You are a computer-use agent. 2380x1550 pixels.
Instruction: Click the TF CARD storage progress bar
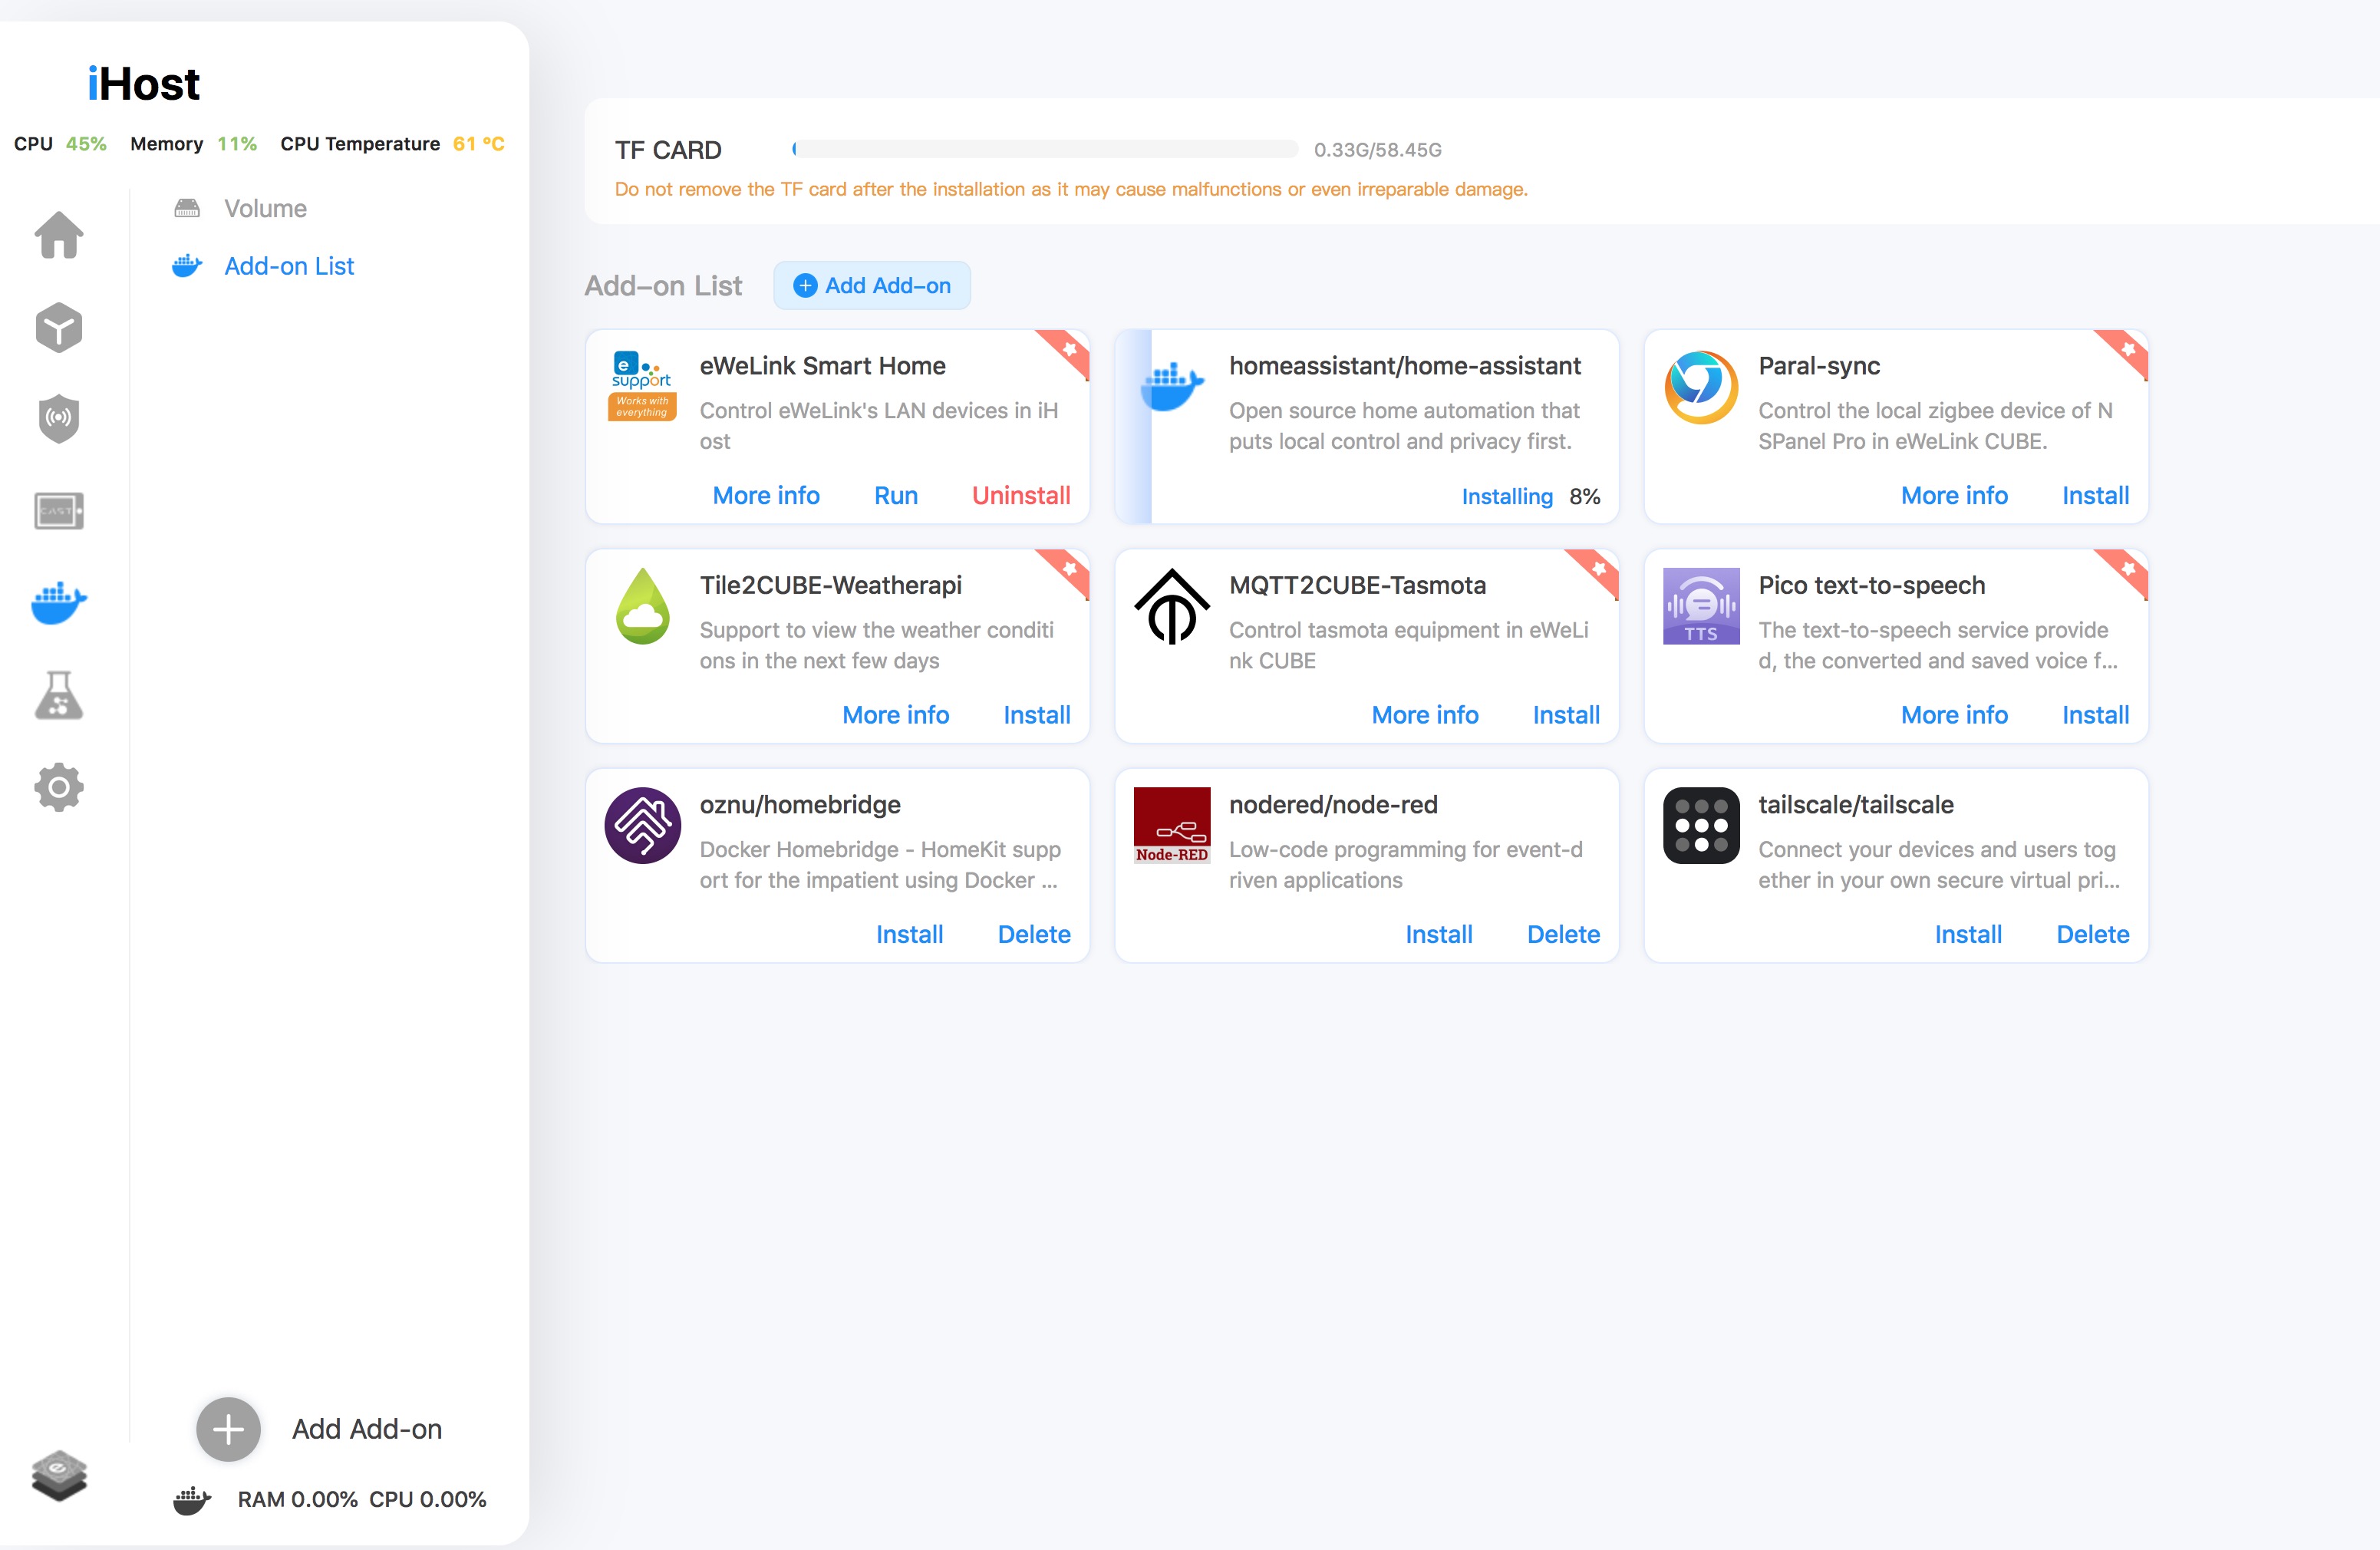pyautogui.click(x=1045, y=149)
